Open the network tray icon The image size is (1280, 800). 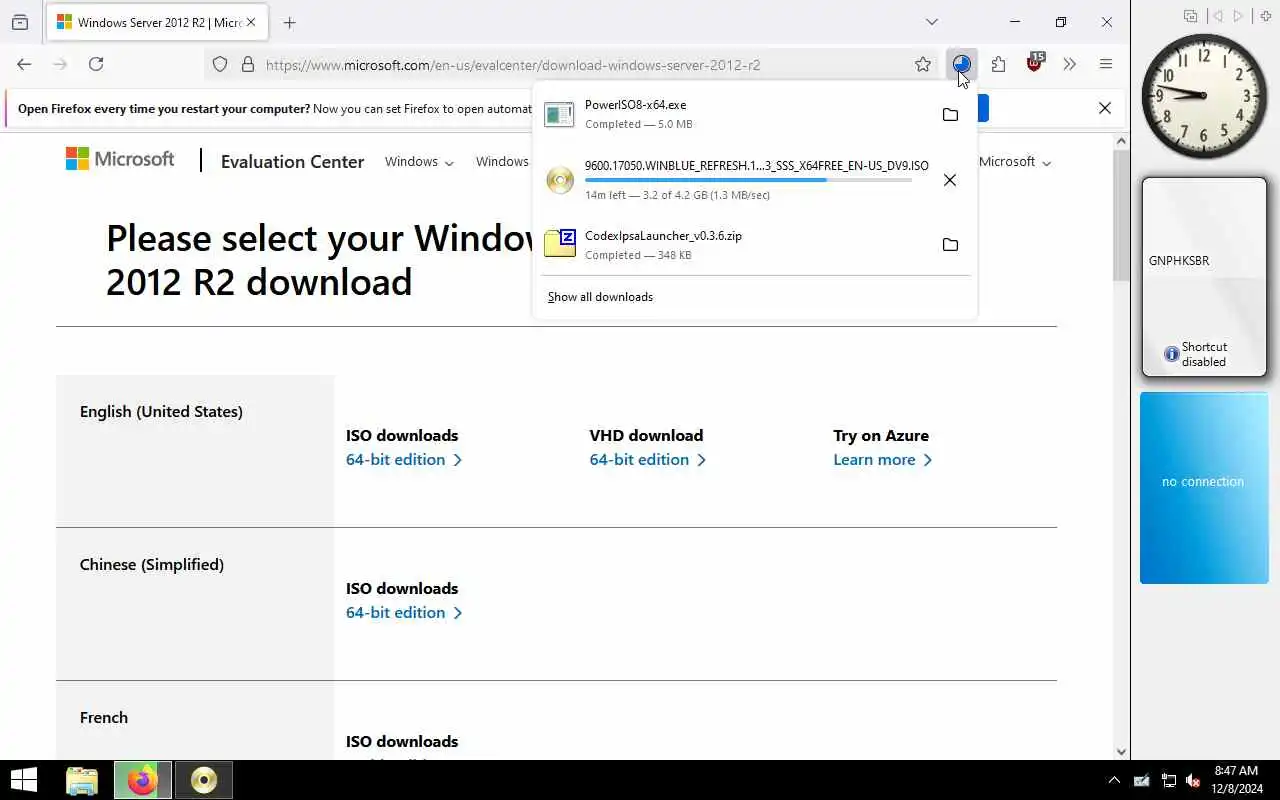(x=1168, y=781)
